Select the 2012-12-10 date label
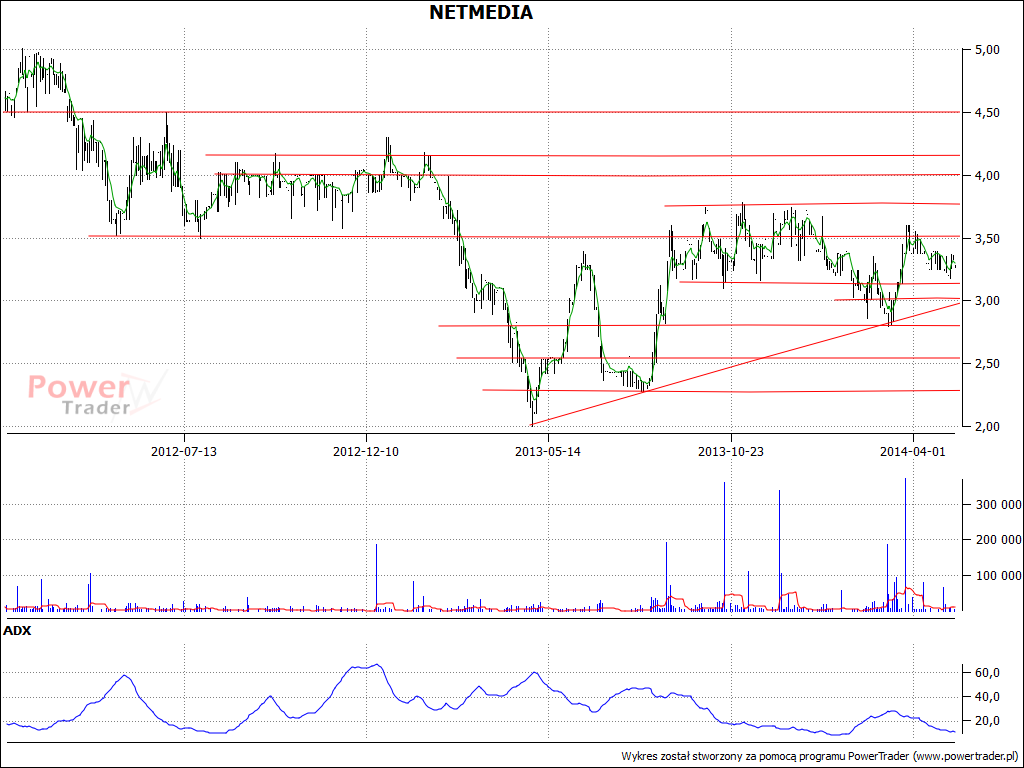 pos(366,451)
